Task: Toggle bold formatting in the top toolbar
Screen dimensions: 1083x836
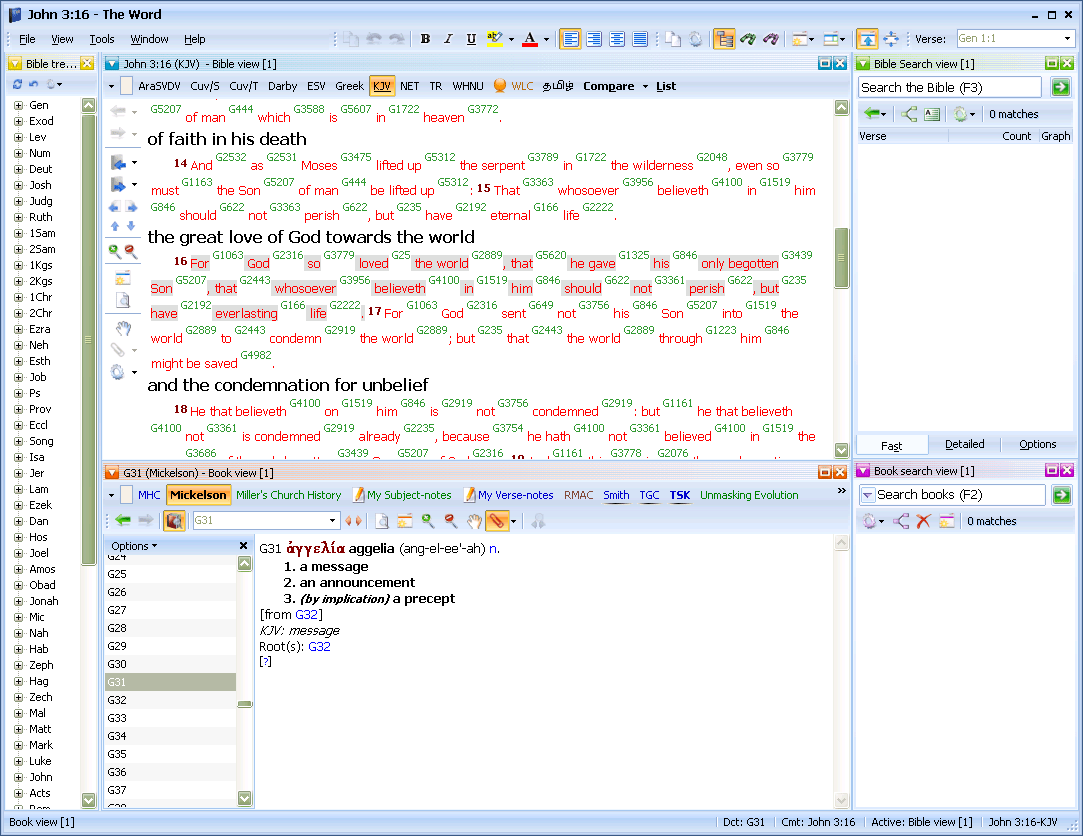Action: [x=425, y=38]
